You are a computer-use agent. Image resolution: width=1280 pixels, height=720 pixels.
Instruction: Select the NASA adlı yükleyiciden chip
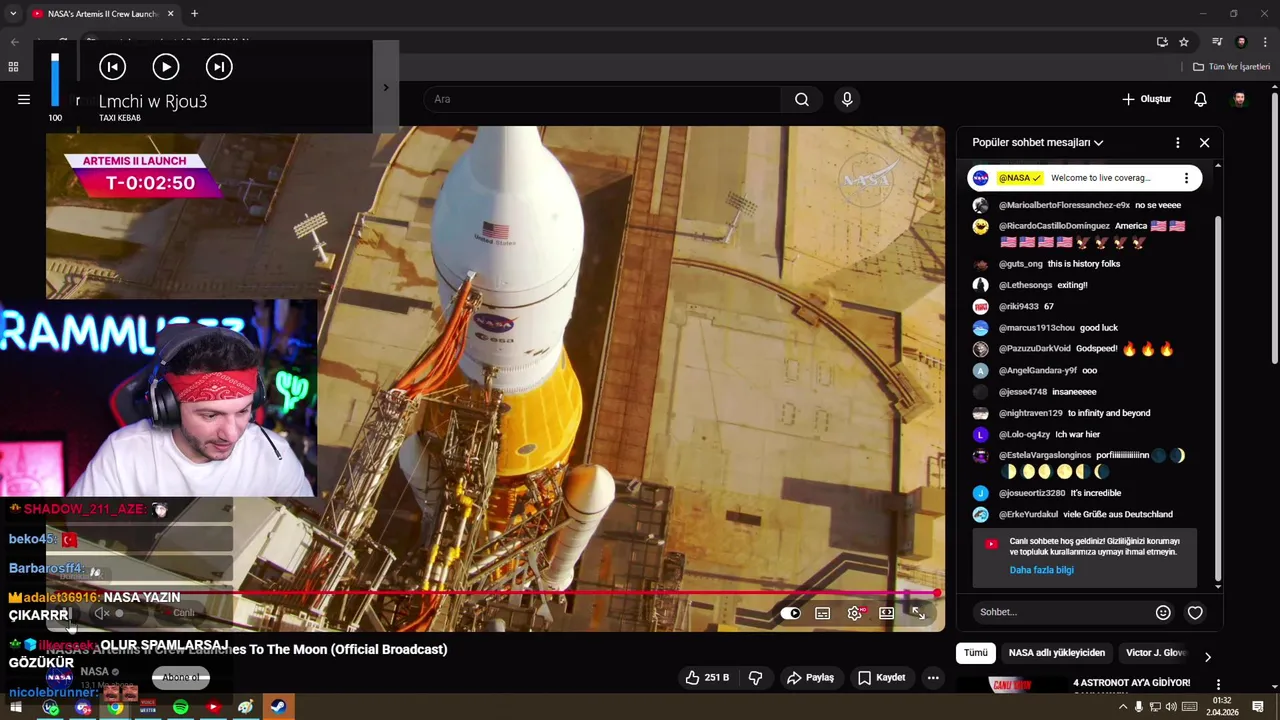click(x=1057, y=653)
